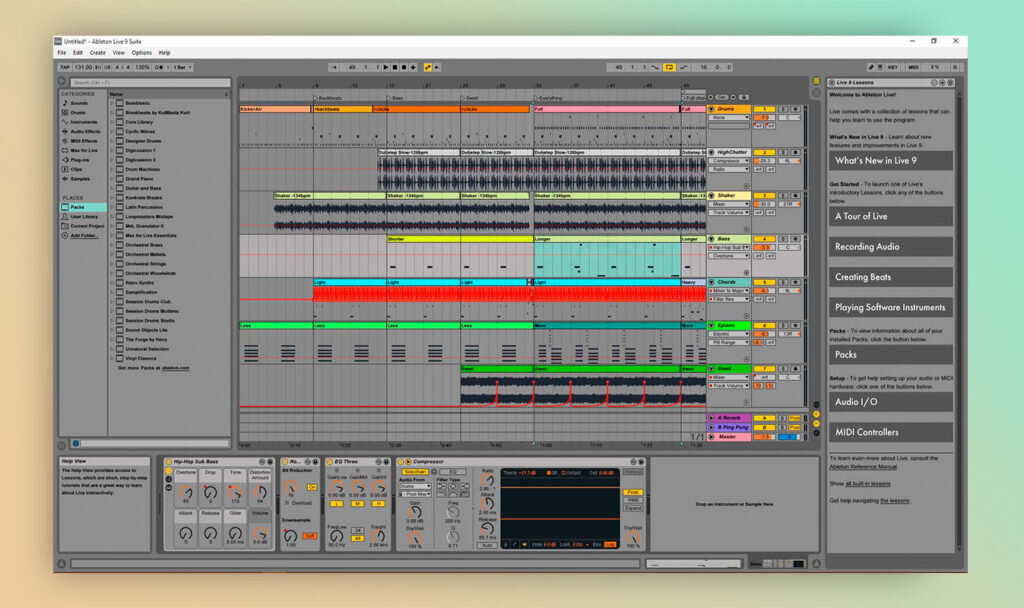Viewport: 1024px width, 608px height.
Task: Open the Options menu
Action: [142, 53]
